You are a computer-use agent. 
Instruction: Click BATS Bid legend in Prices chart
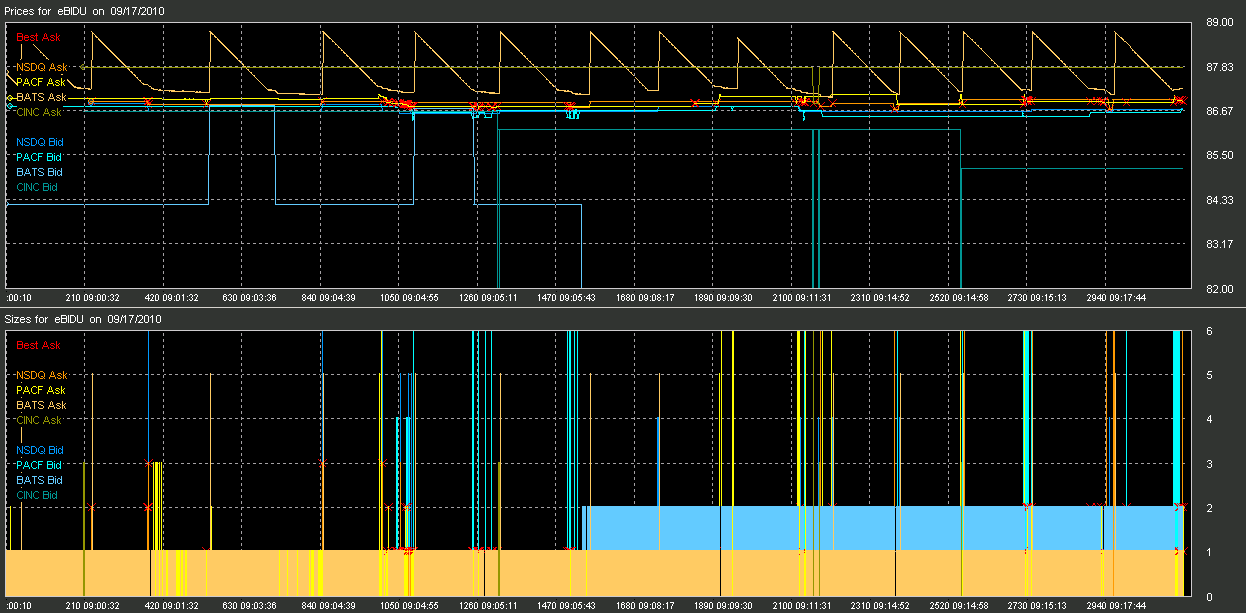(x=39, y=172)
